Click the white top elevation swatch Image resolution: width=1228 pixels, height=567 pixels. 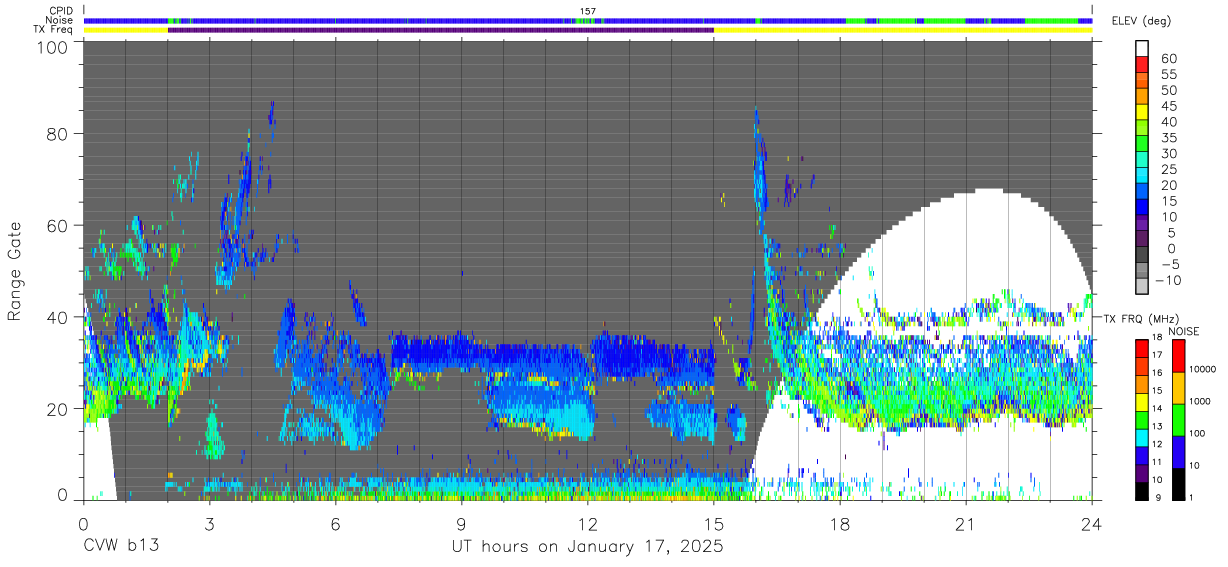(x=1143, y=48)
